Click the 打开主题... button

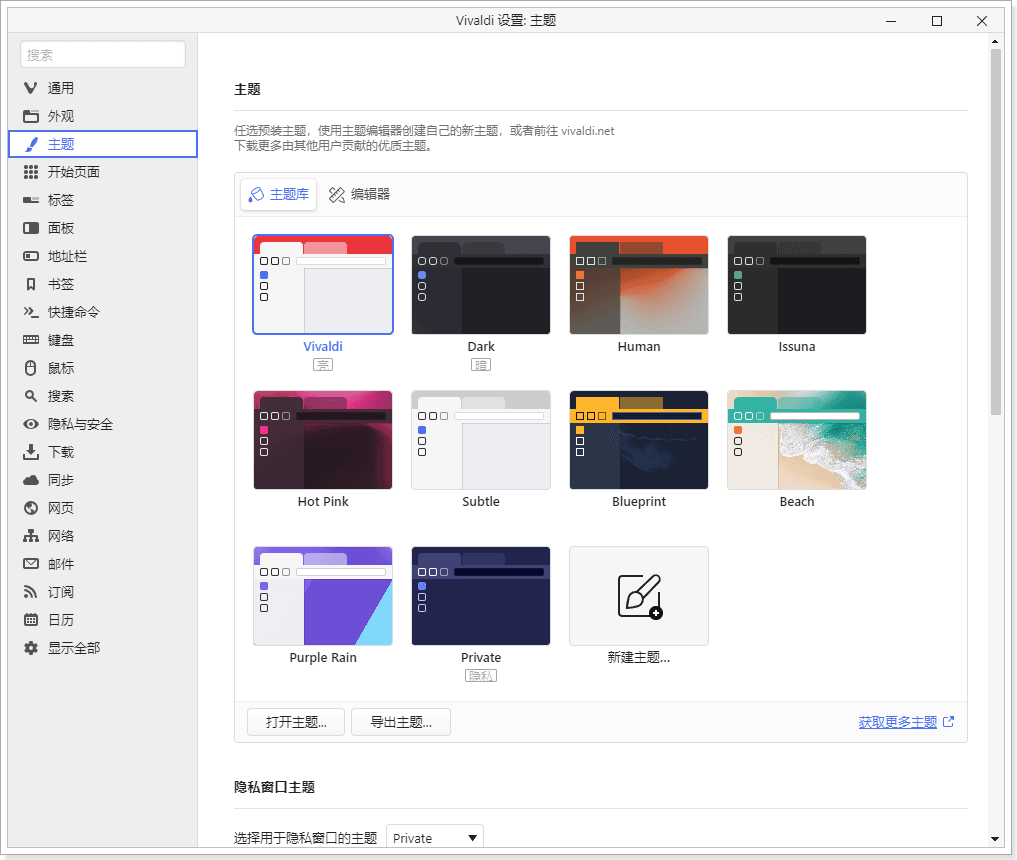tap(296, 722)
